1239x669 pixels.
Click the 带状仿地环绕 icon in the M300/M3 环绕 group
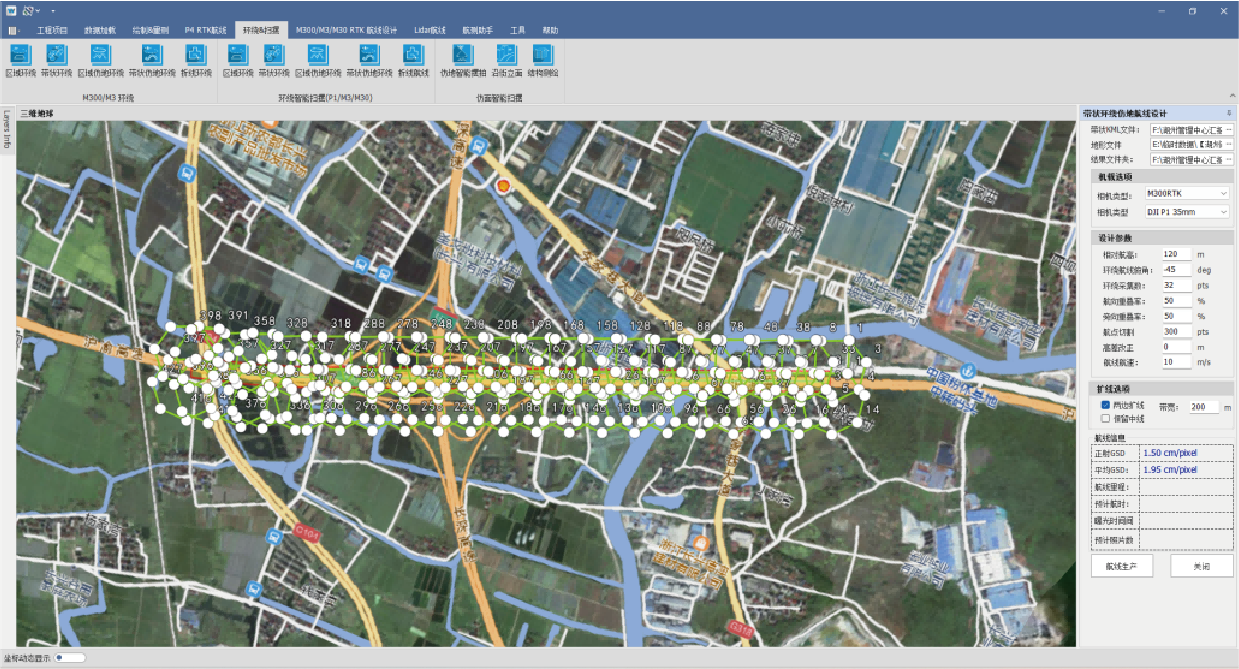(x=151, y=58)
